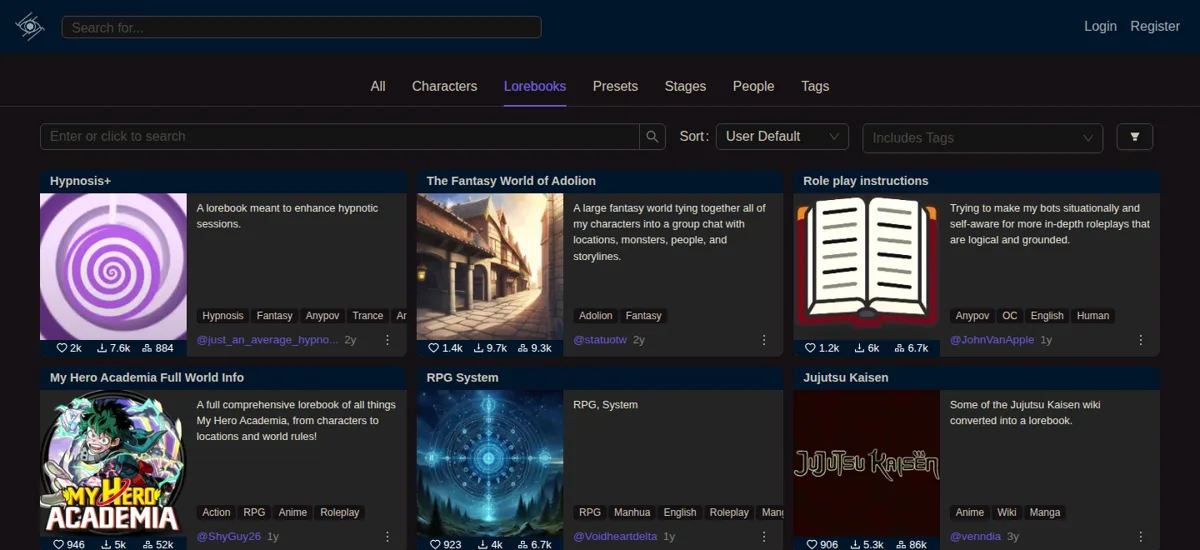The width and height of the screenshot is (1200, 550).
Task: Open the open book thumbnail
Action: click(867, 267)
